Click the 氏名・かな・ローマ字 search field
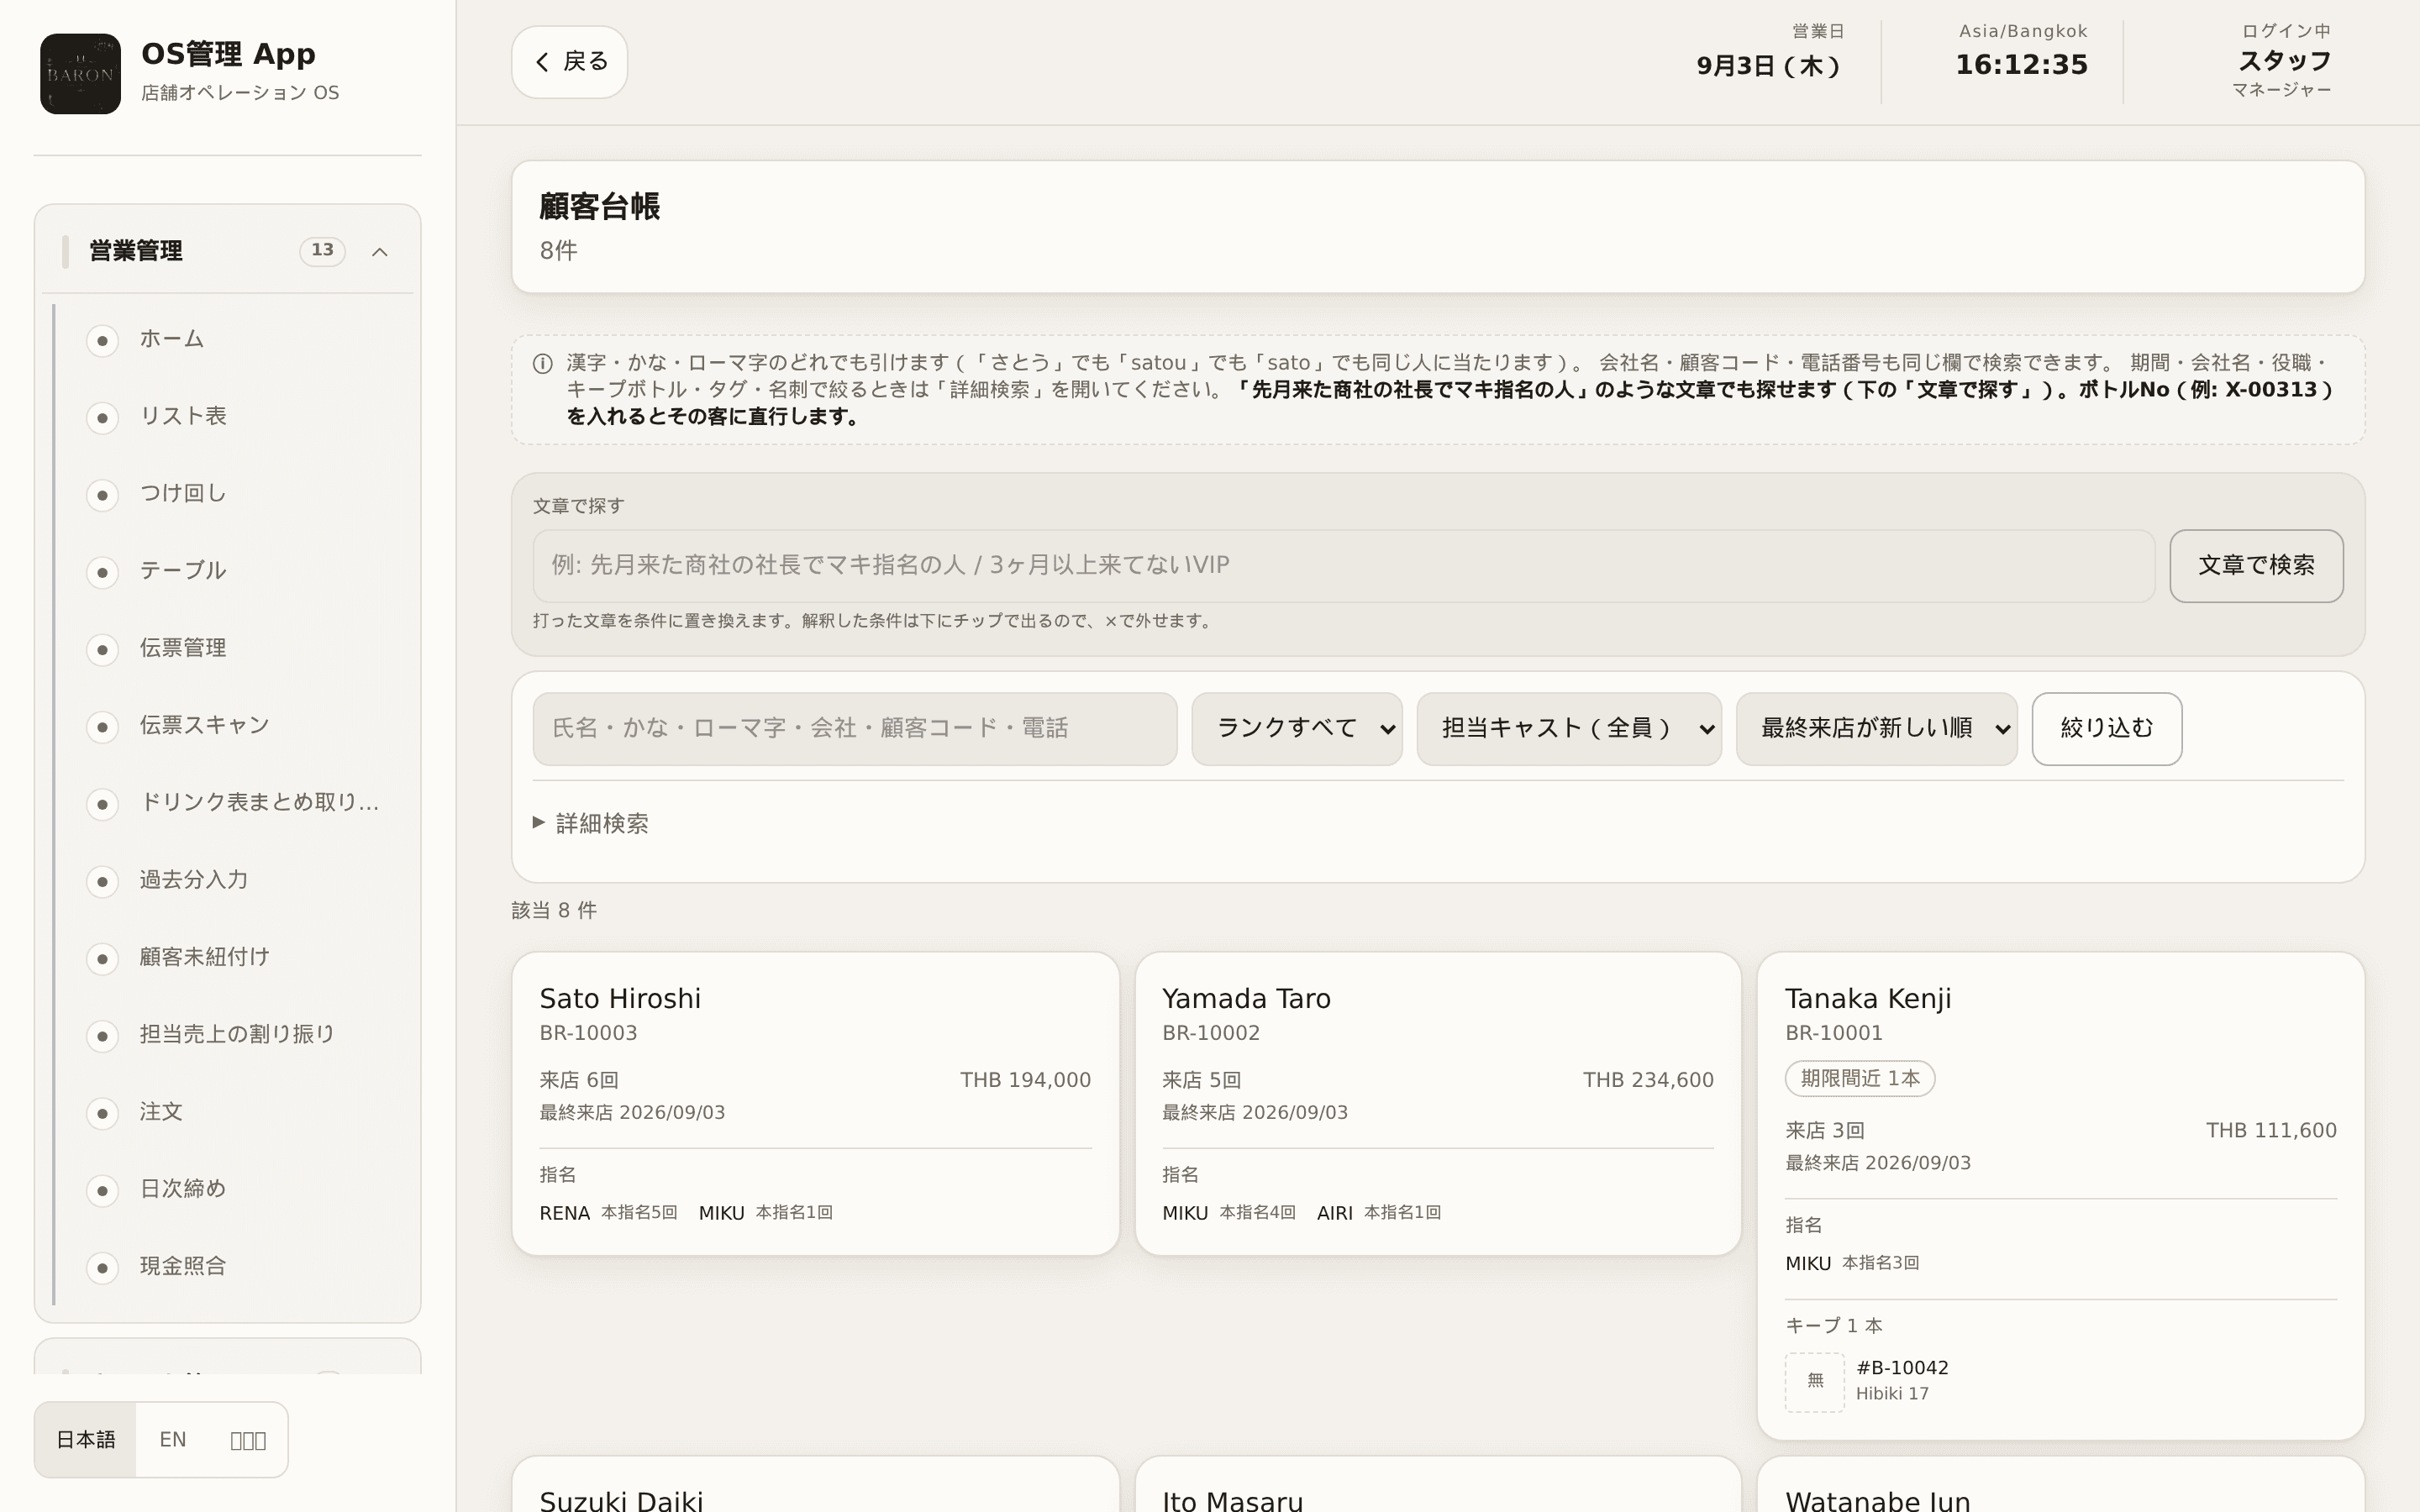 coord(855,729)
